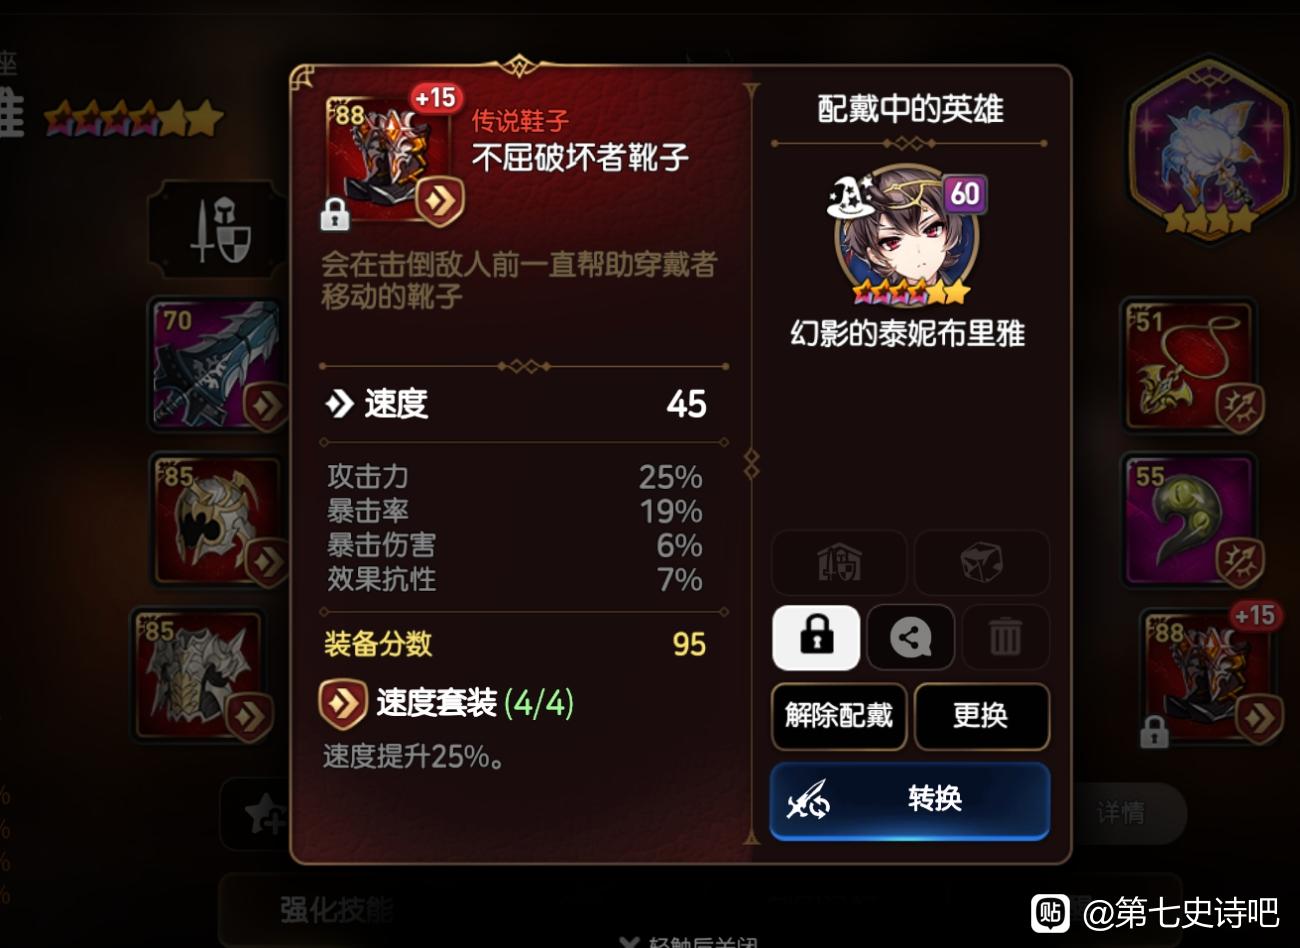Click the share equipment icon

(910, 637)
